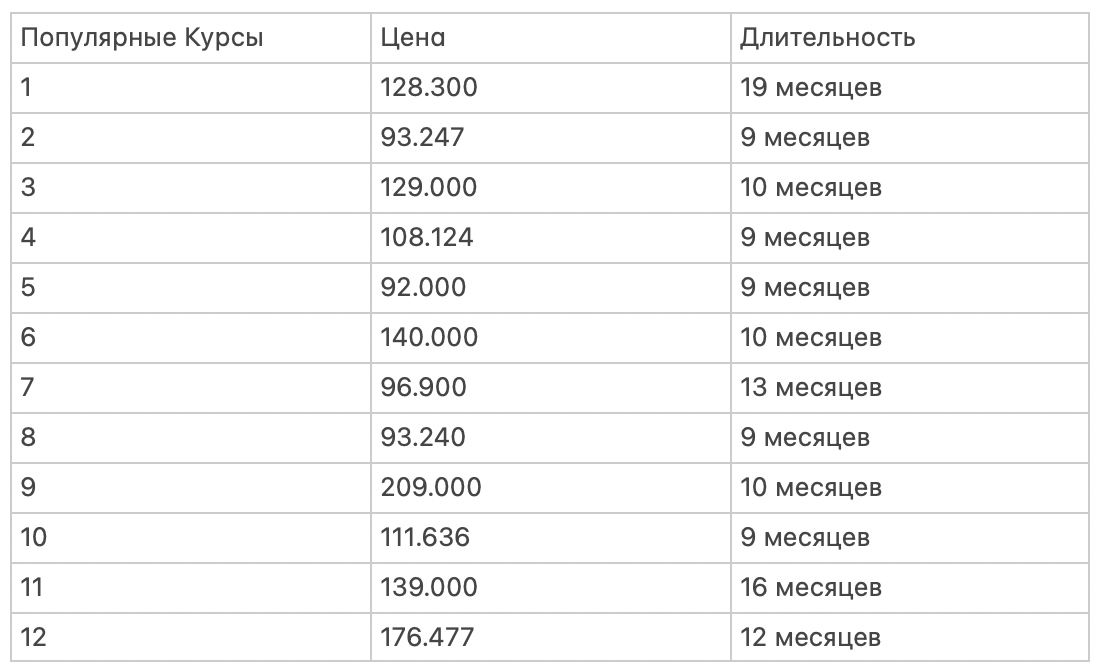Click course number 10 cell

click(34, 538)
